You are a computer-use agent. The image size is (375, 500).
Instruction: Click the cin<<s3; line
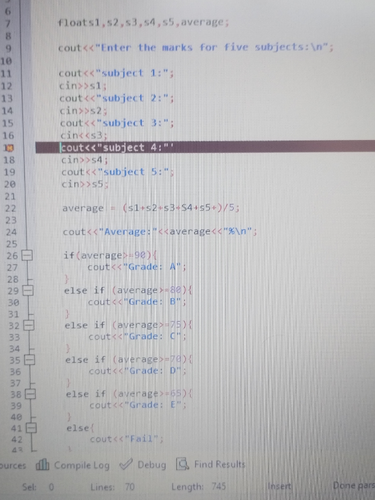click(x=84, y=135)
